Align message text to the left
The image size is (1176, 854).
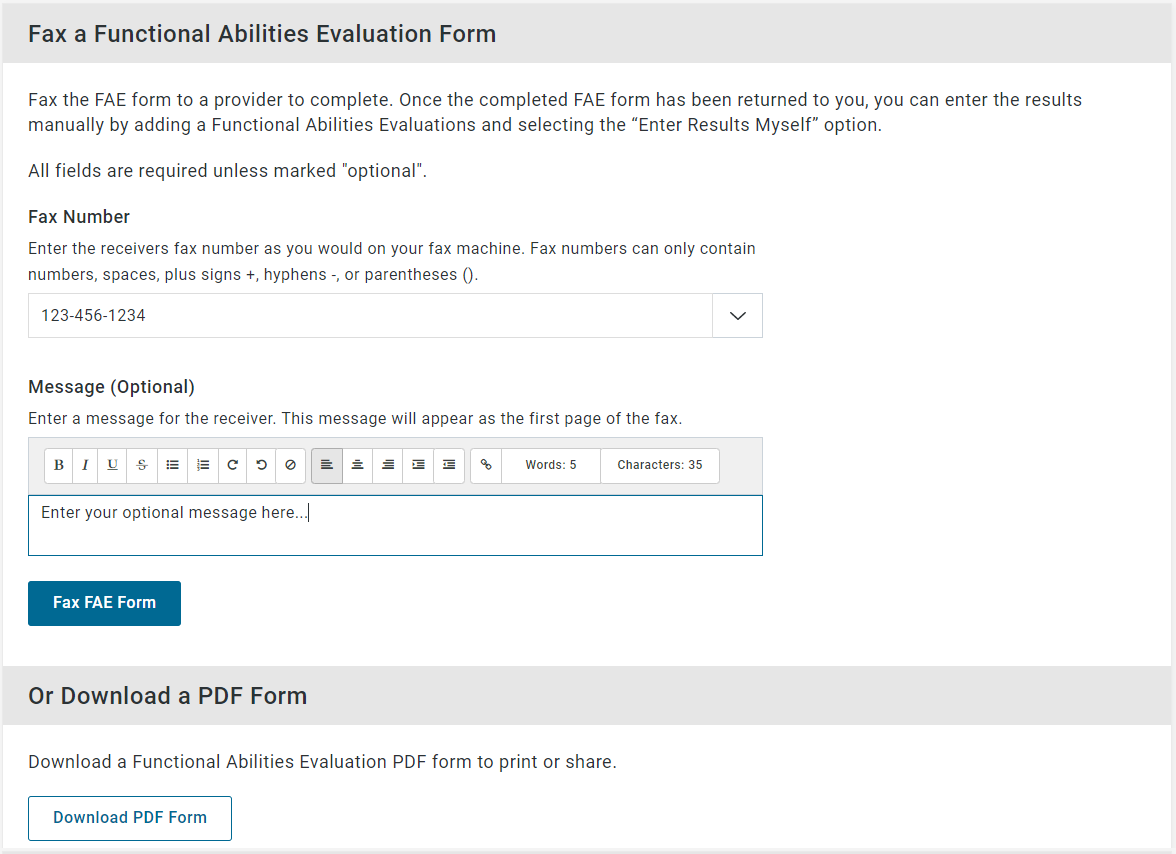[x=327, y=465]
